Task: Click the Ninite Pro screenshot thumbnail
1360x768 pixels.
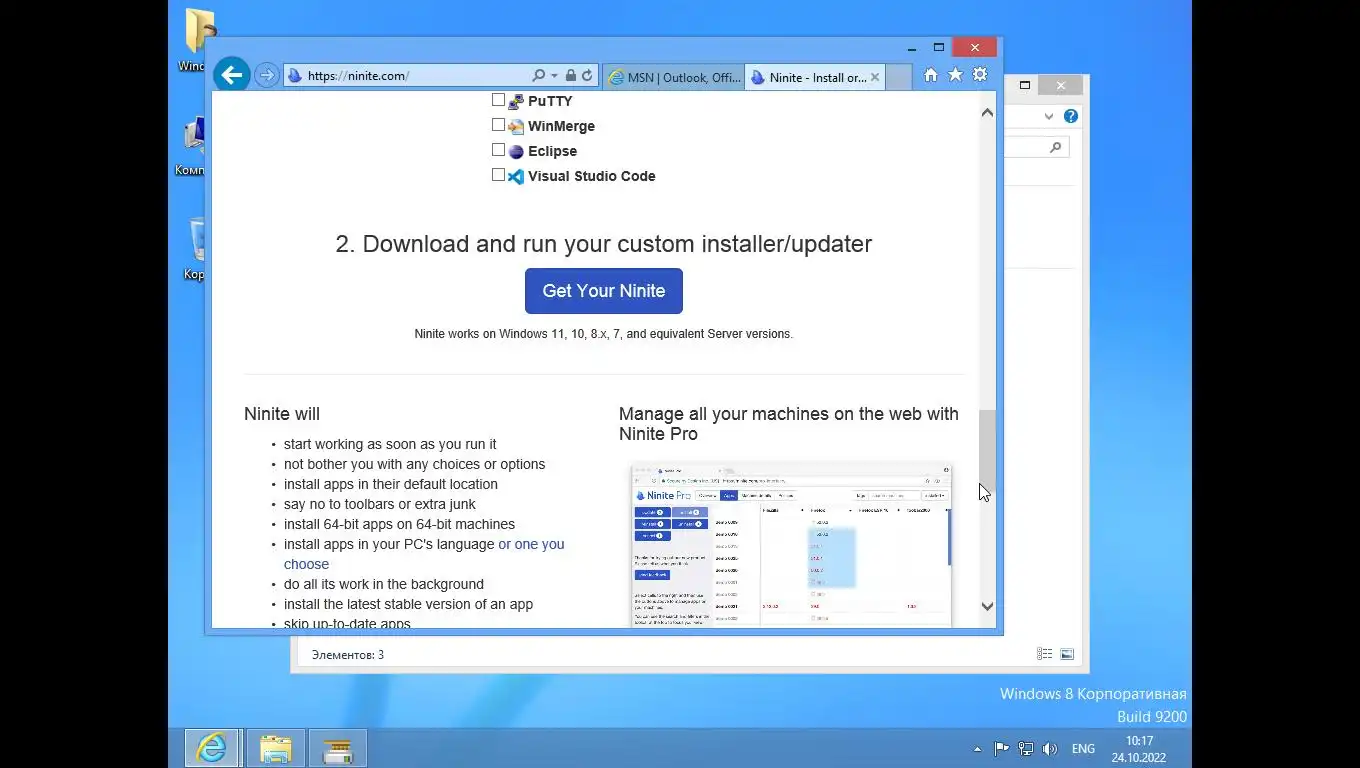Action: [791, 545]
